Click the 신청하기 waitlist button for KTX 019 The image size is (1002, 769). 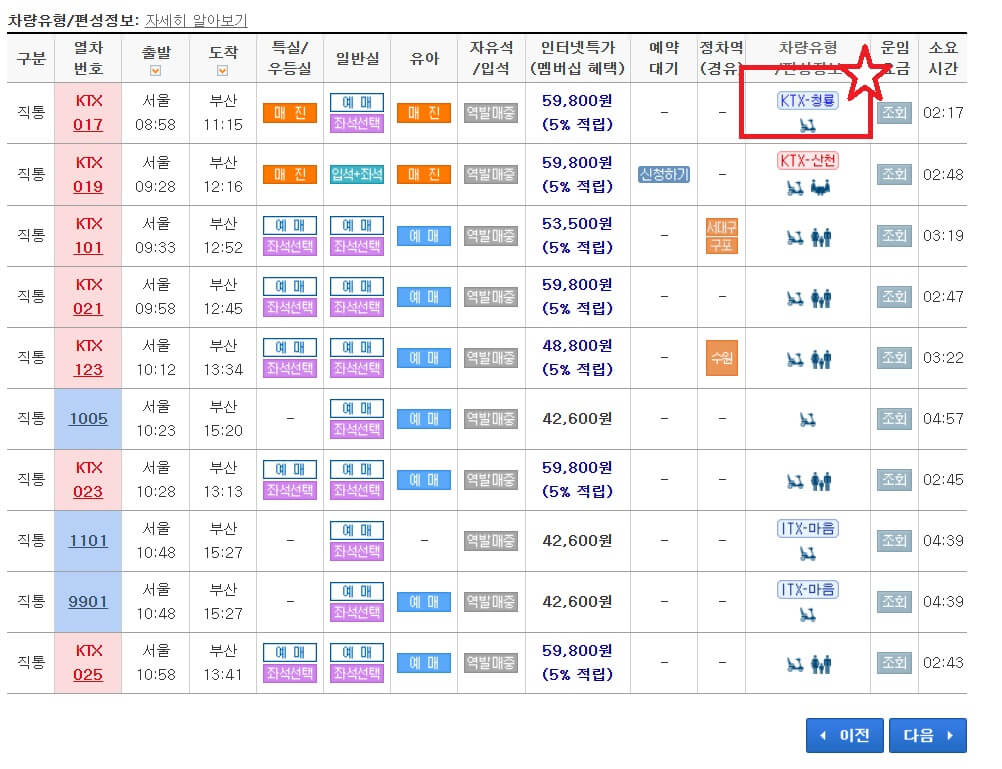664,174
